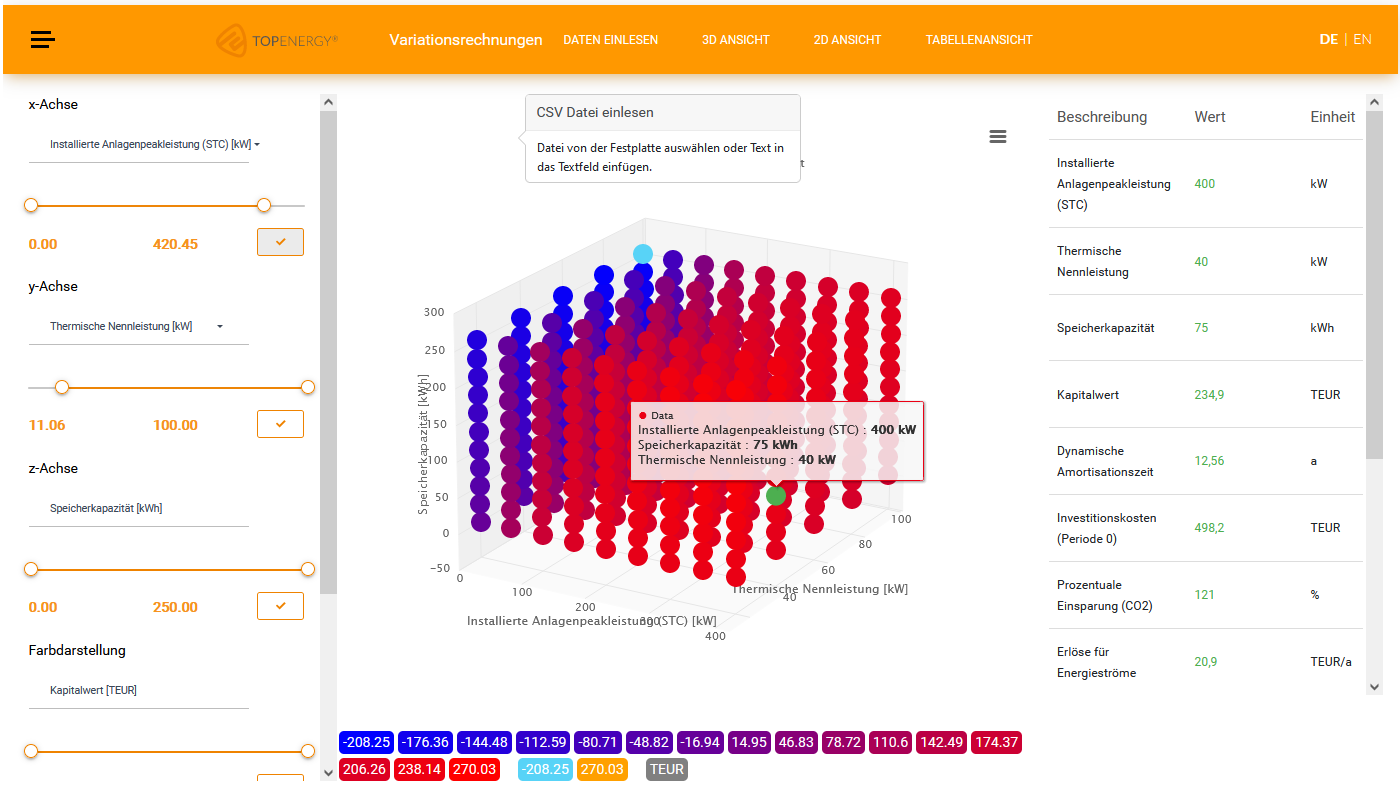1400x794 pixels.
Task: Click Farbdarstellung slider right handle
Action: tap(308, 751)
